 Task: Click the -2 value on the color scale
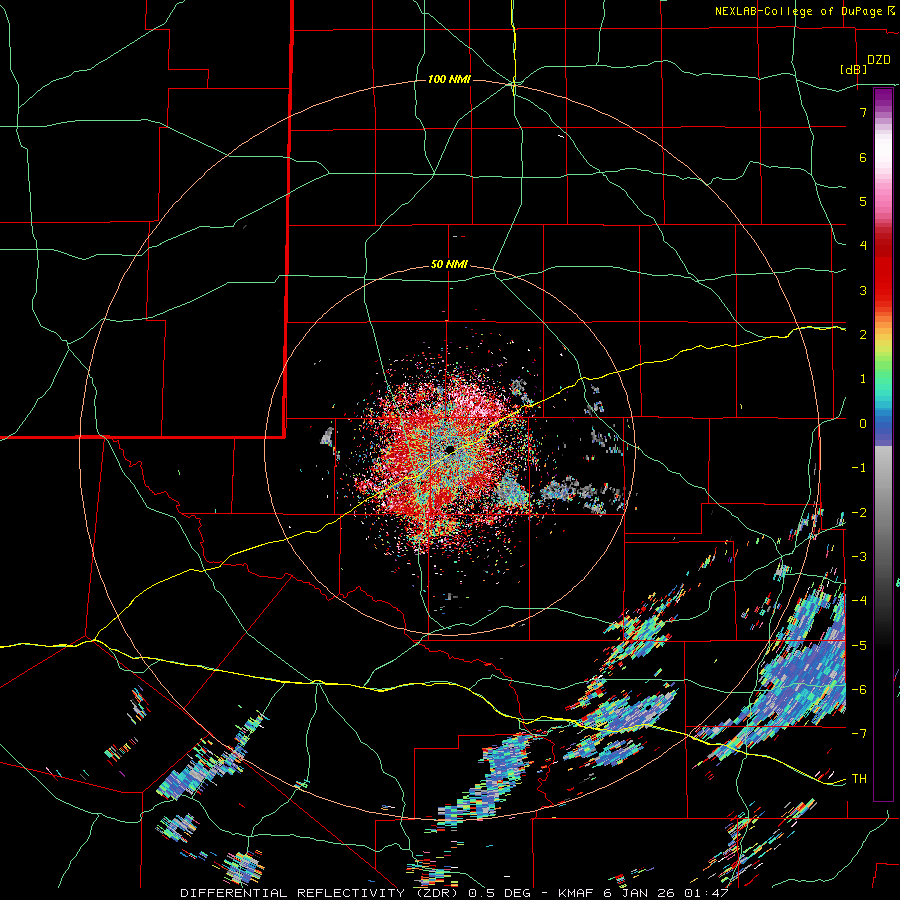coord(859,512)
